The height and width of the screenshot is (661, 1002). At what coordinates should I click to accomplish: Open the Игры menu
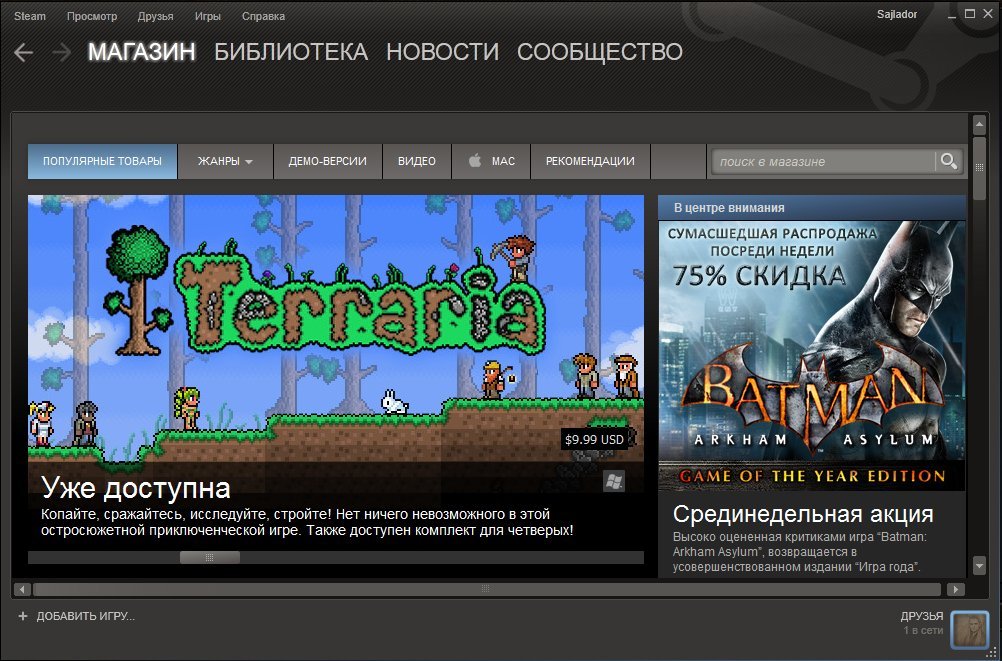pyautogui.click(x=208, y=16)
